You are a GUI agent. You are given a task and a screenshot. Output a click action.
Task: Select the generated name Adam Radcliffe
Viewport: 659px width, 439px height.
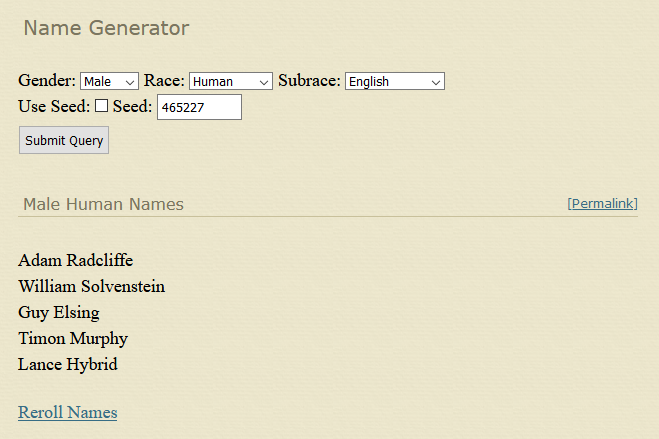pos(75,261)
